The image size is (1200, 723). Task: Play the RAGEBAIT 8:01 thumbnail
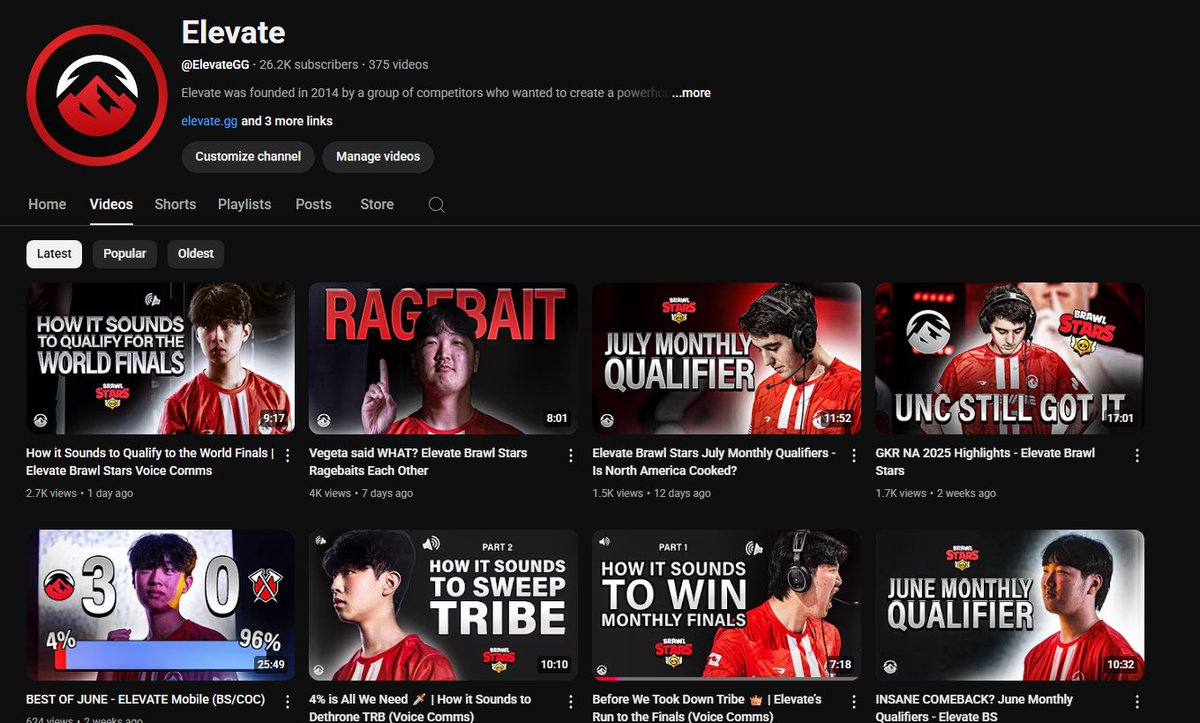point(443,358)
